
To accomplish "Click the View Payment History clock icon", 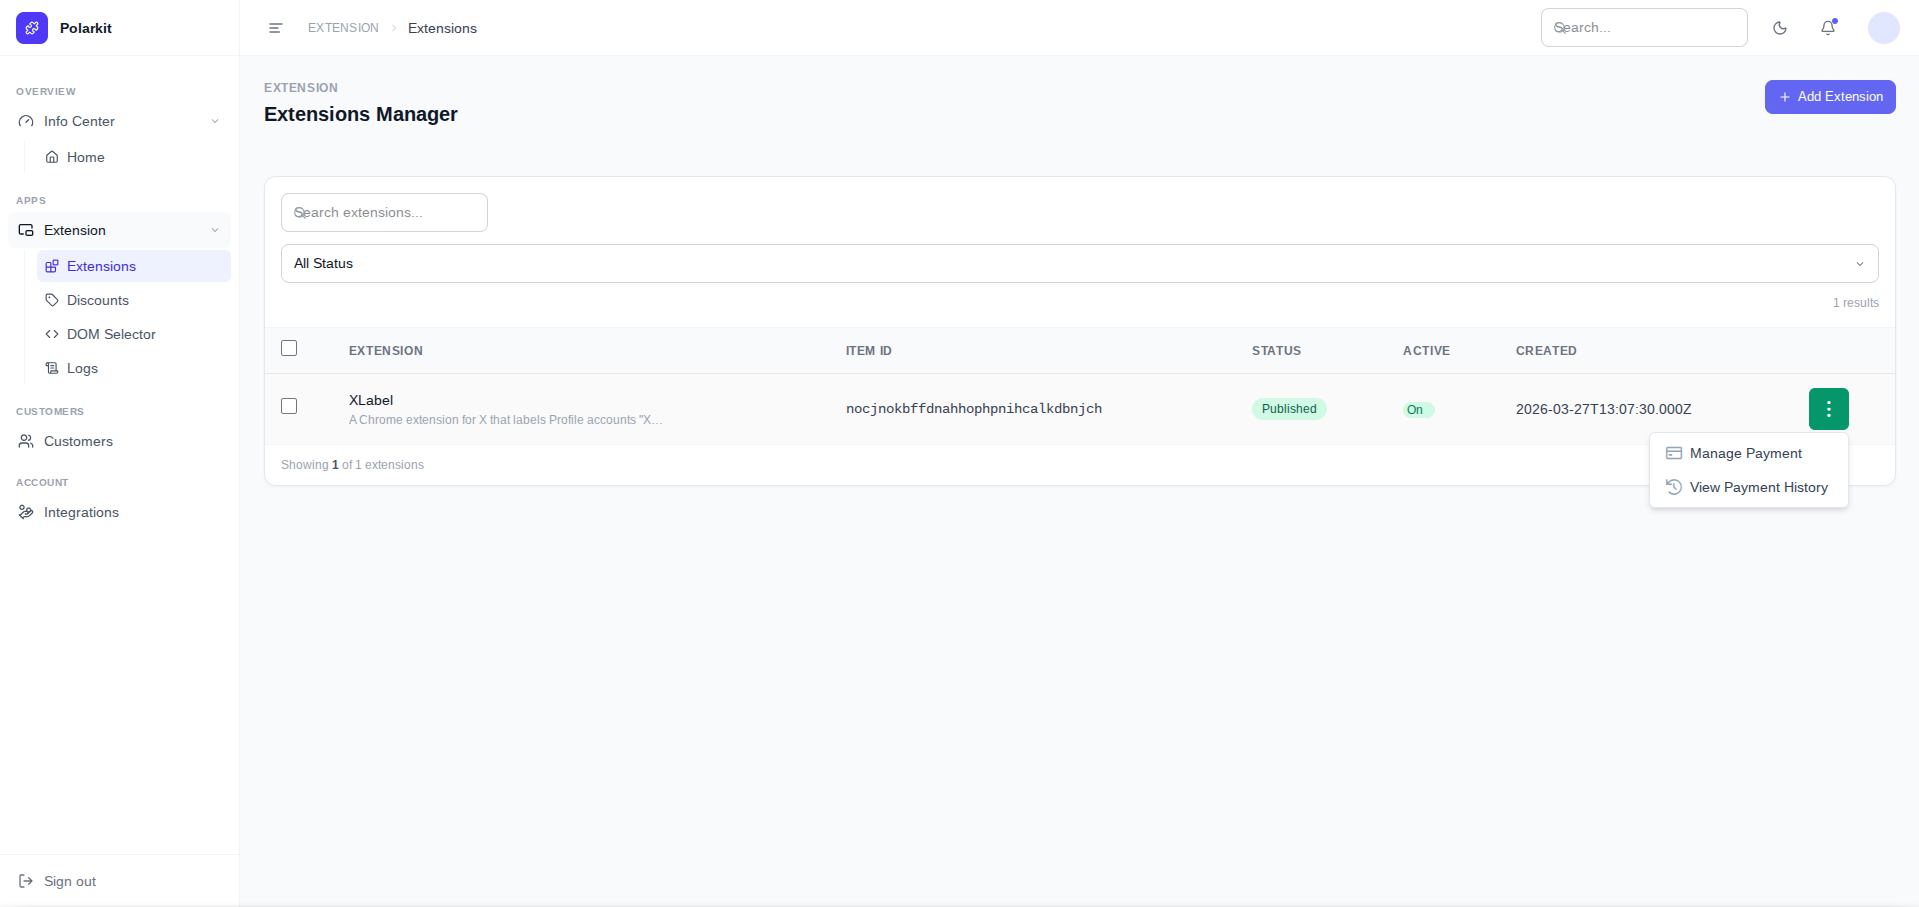I will click(1674, 487).
